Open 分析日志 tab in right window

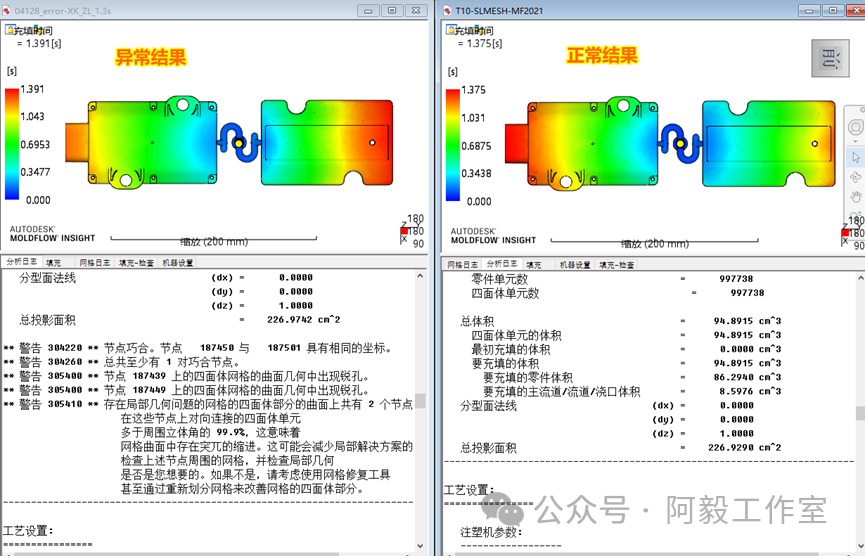click(501, 264)
